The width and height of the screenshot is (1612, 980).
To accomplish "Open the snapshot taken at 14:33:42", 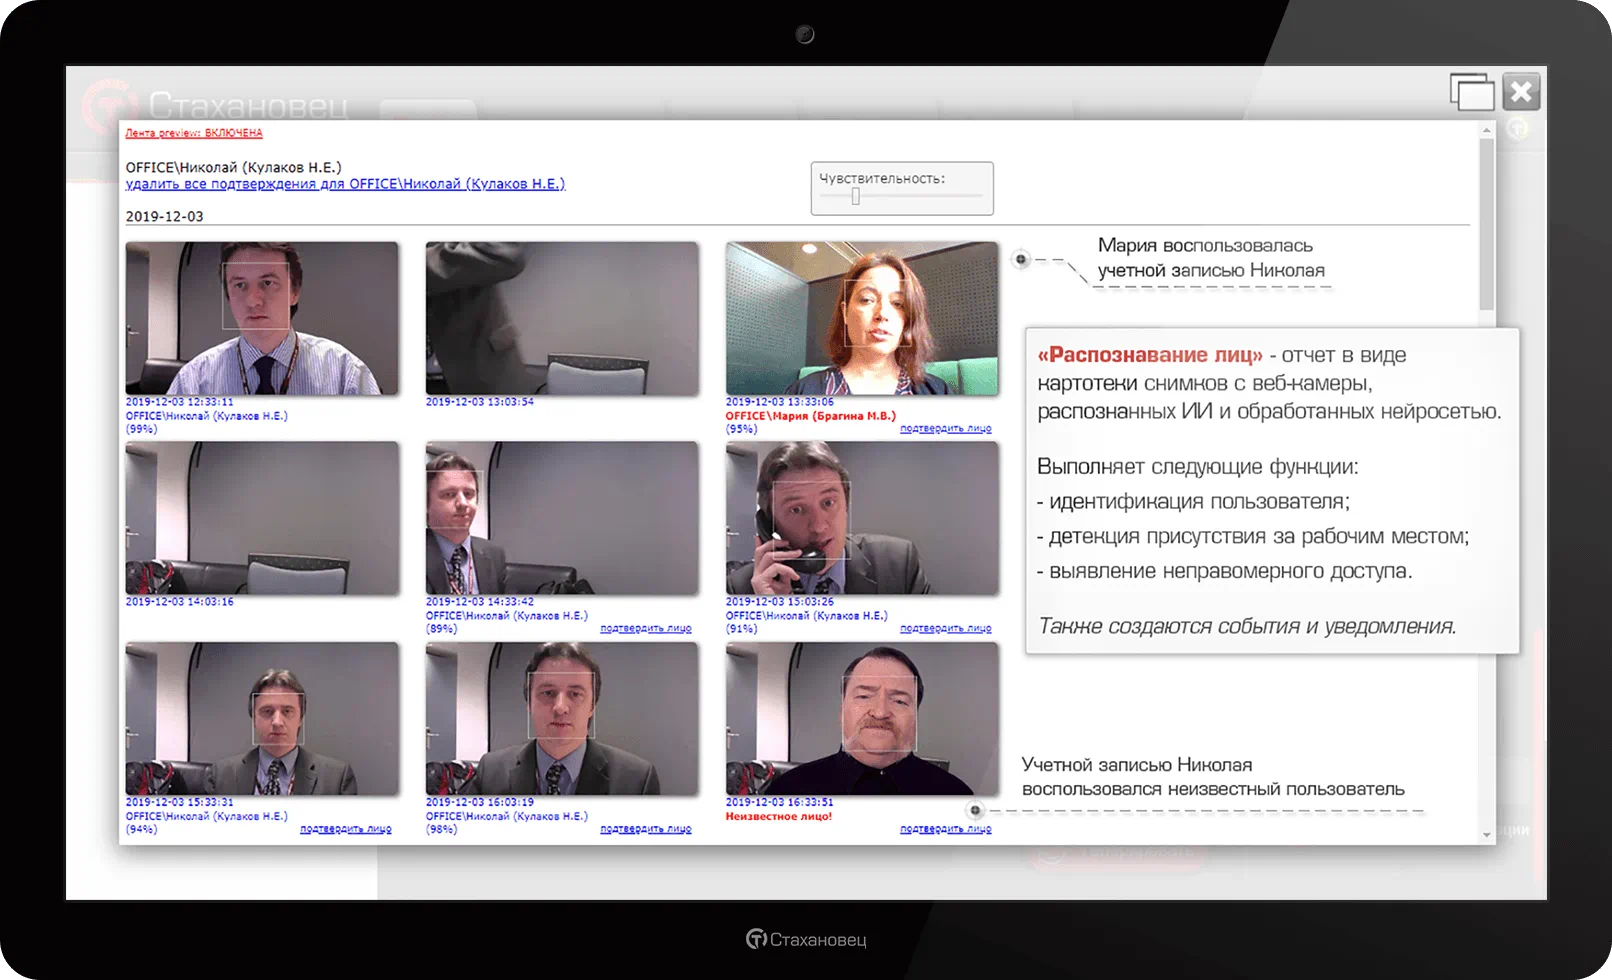I will click(x=562, y=518).
